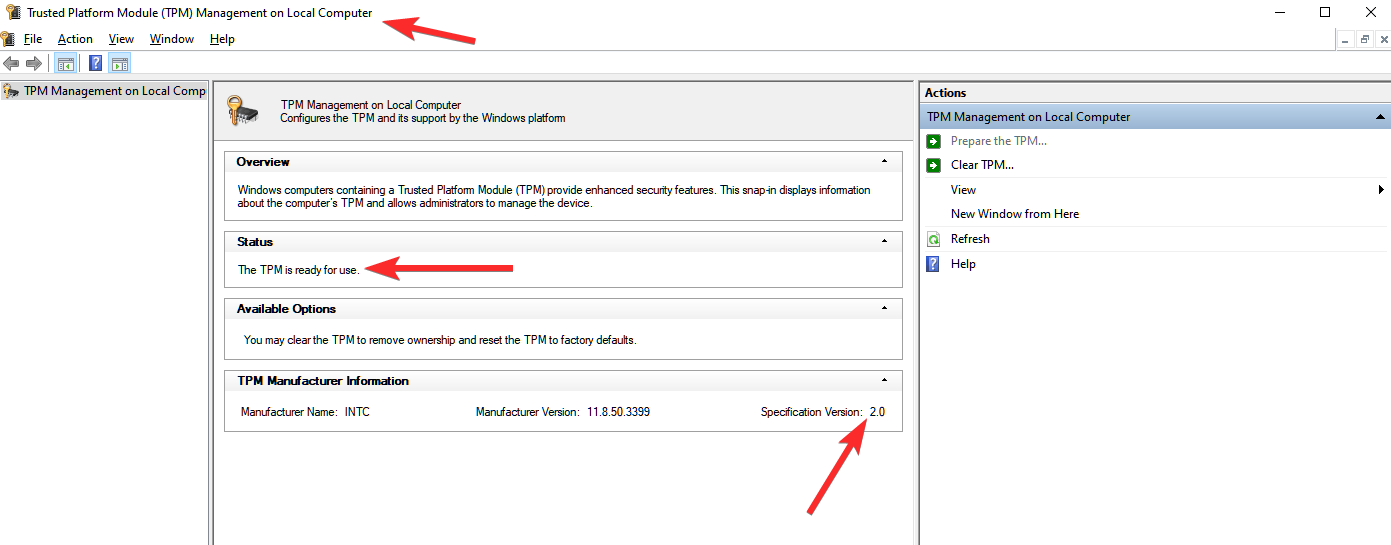Click the blue Help toolbar icon
This screenshot has height=545, width=1391.
tap(96, 64)
